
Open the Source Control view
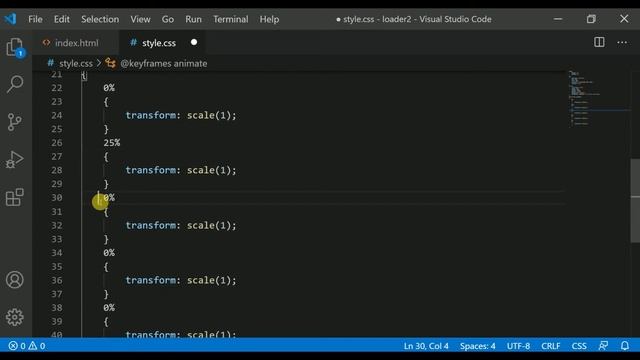tap(15, 122)
